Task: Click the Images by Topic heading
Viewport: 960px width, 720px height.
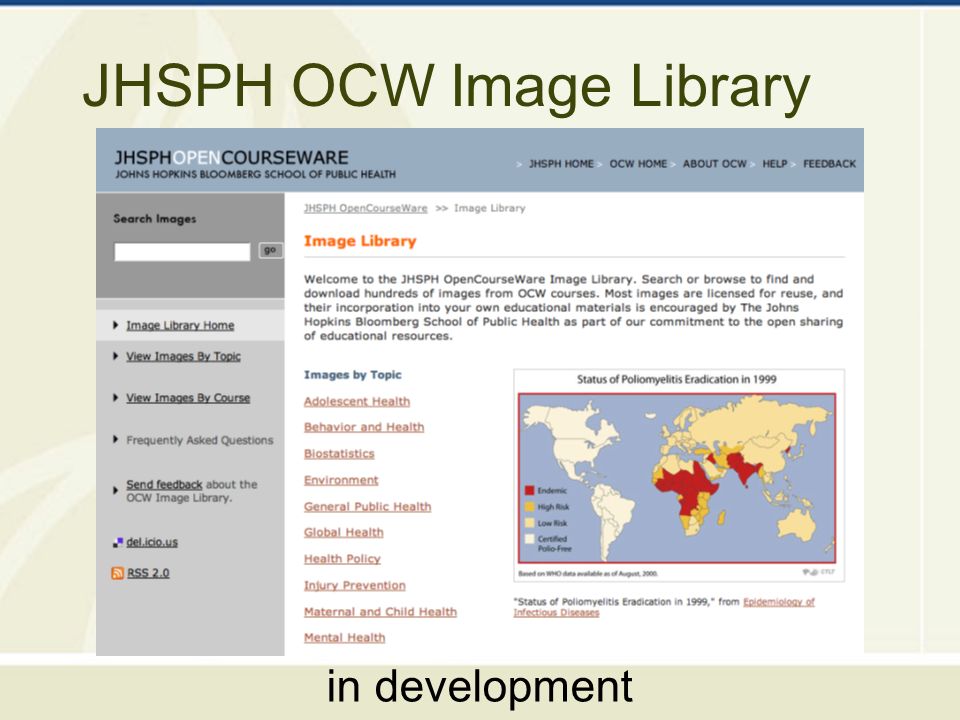Action: click(x=353, y=375)
